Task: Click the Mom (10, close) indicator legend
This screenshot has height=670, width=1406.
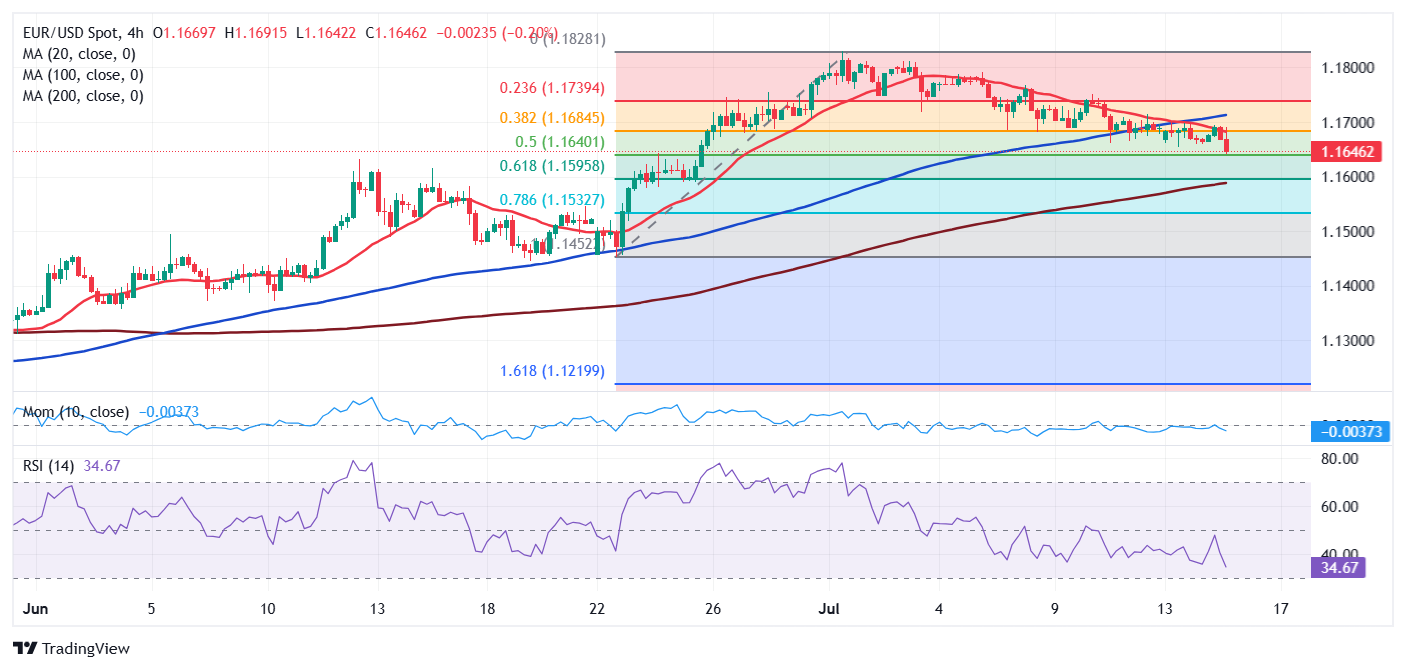Action: tap(74, 412)
